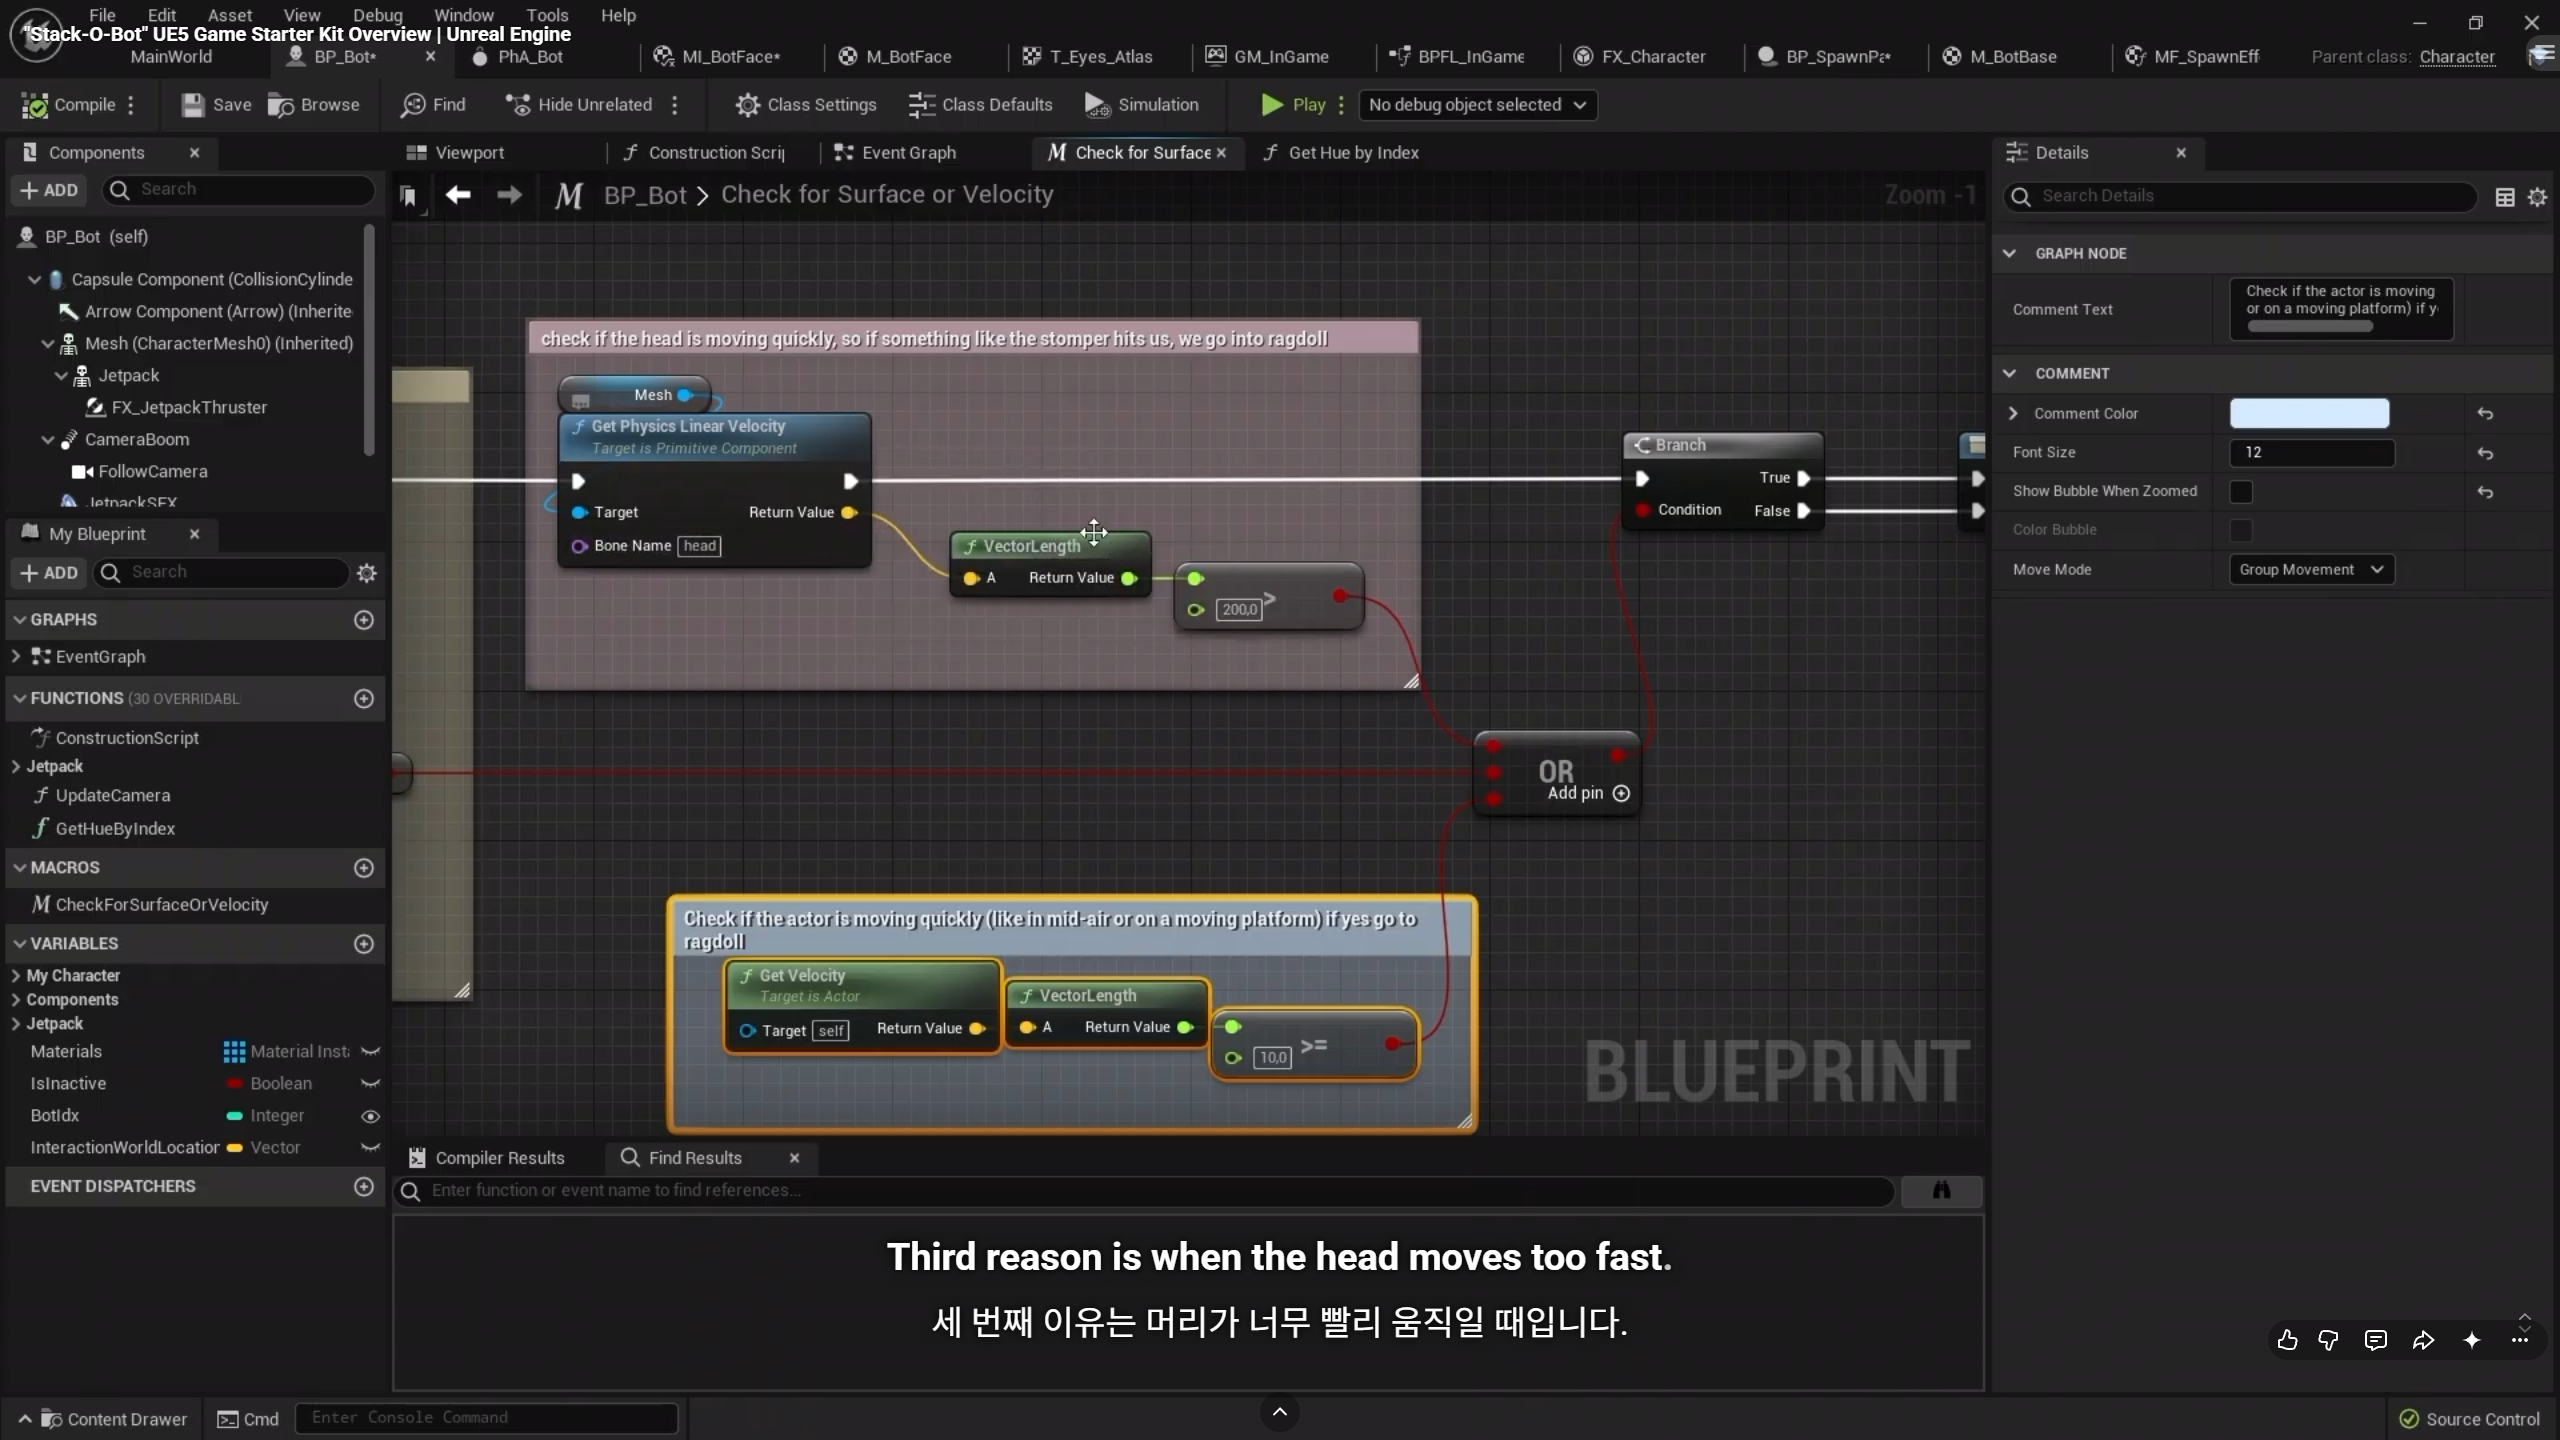
Task: Click Add pin on OR node
Action: pos(1589,793)
